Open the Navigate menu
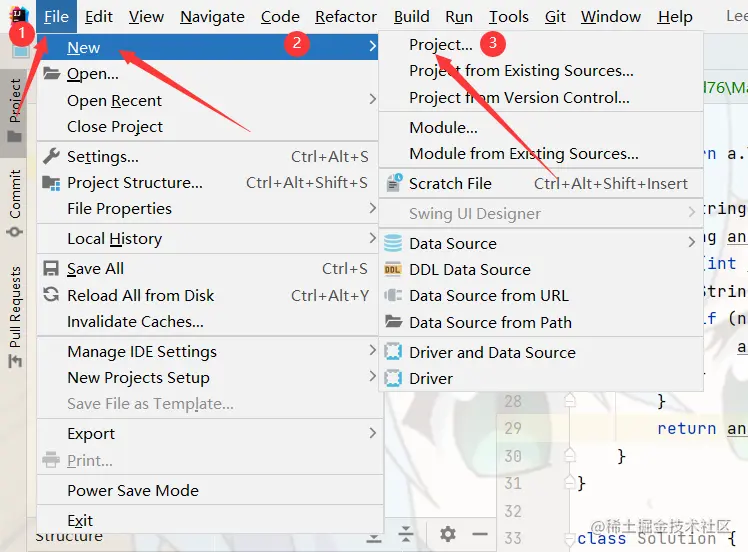The image size is (748, 552). [212, 17]
